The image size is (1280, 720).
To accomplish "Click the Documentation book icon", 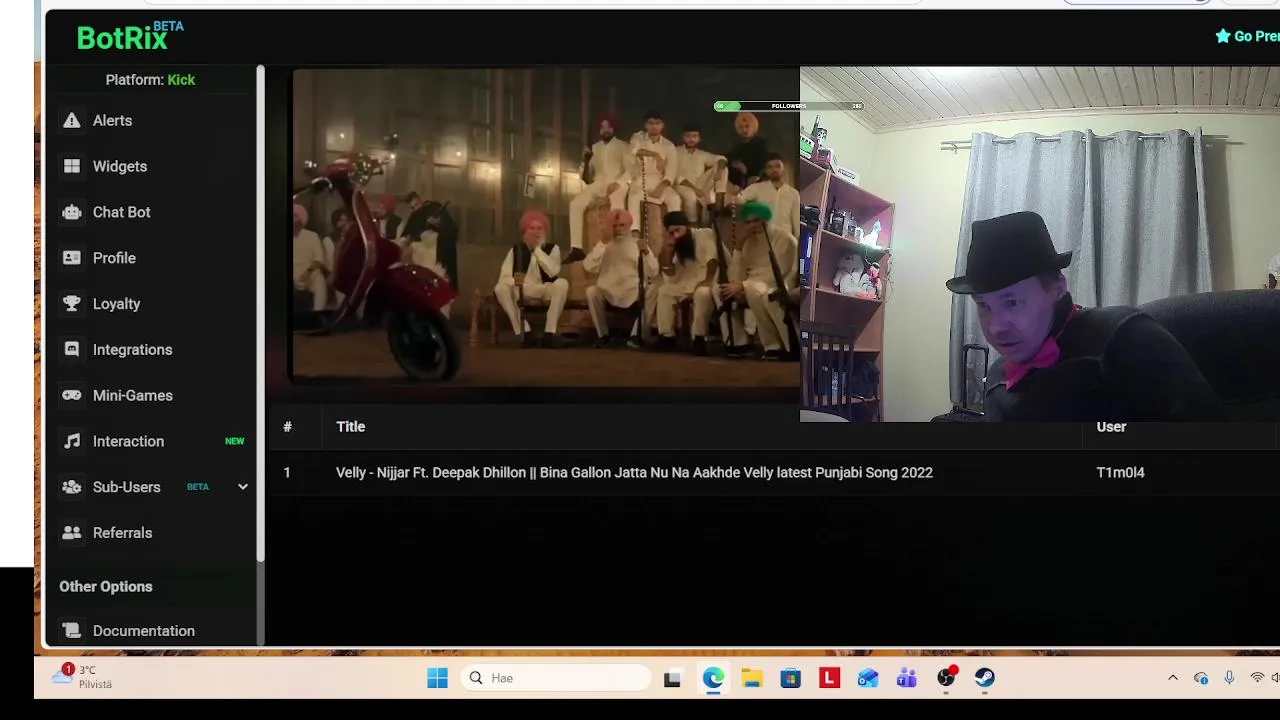I will (71, 631).
